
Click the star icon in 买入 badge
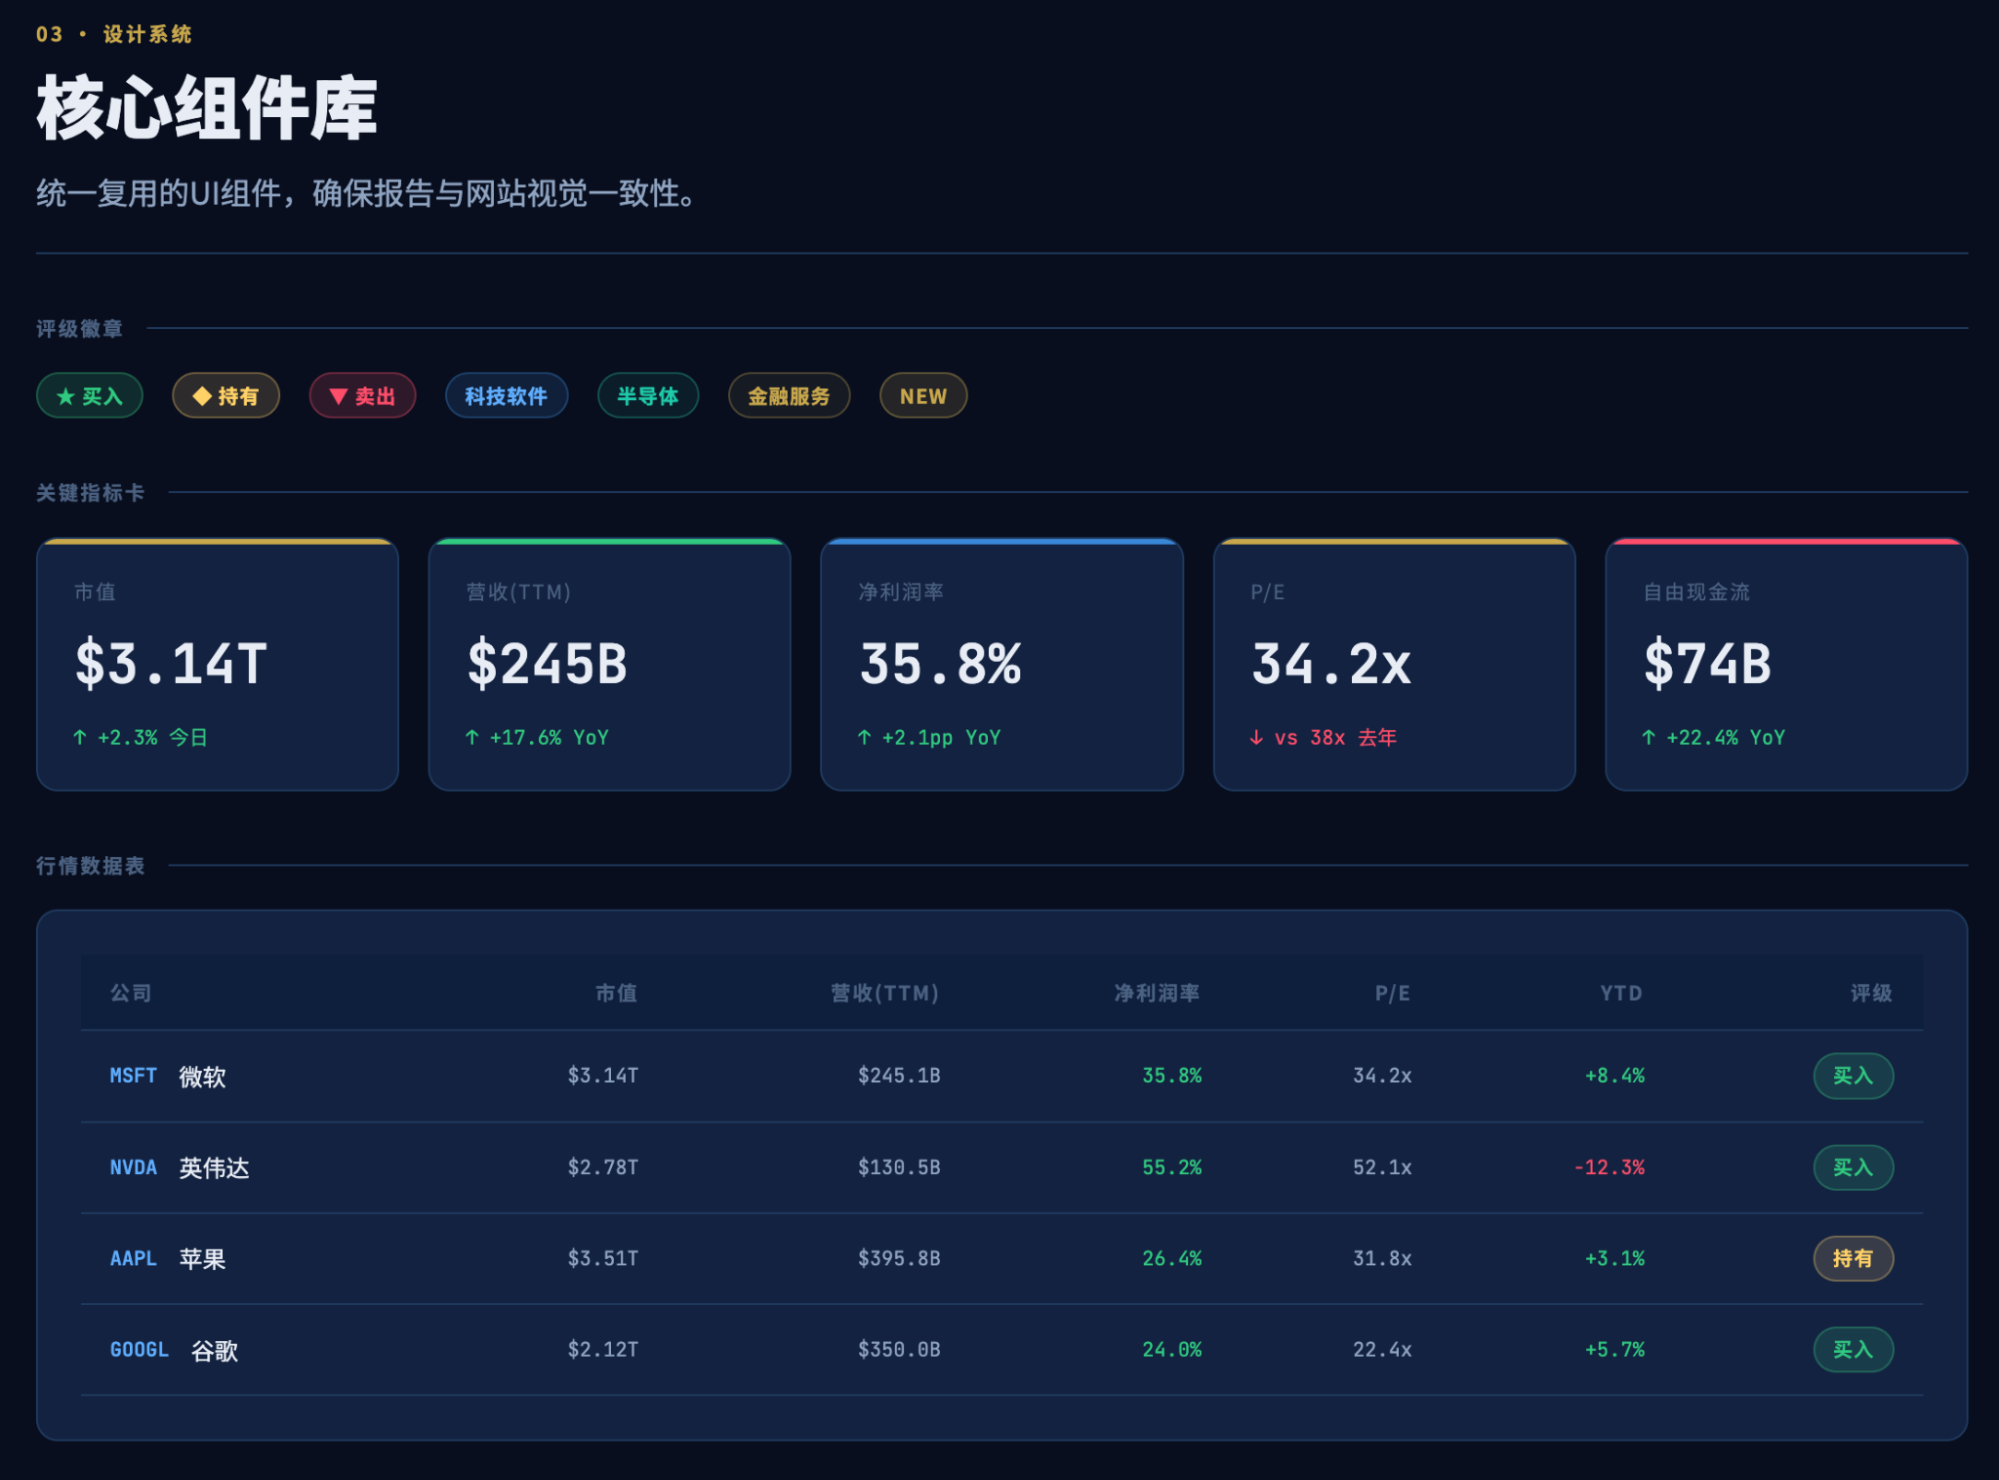pyautogui.click(x=66, y=397)
